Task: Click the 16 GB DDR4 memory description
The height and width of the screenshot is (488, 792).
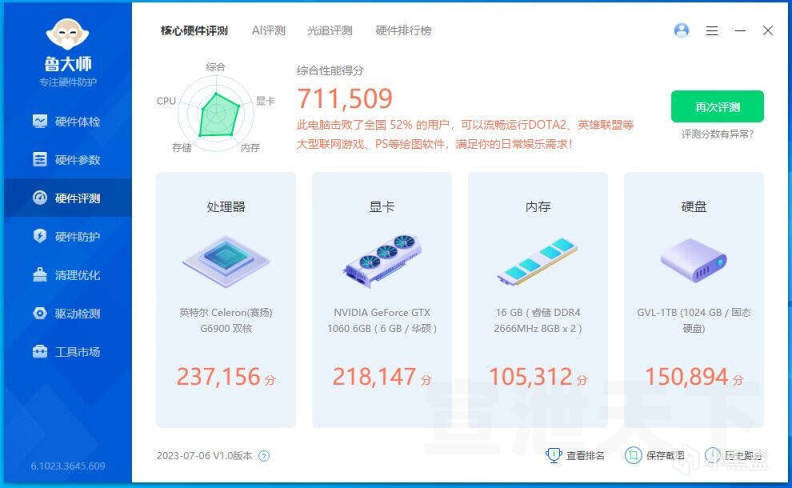Action: click(x=538, y=320)
